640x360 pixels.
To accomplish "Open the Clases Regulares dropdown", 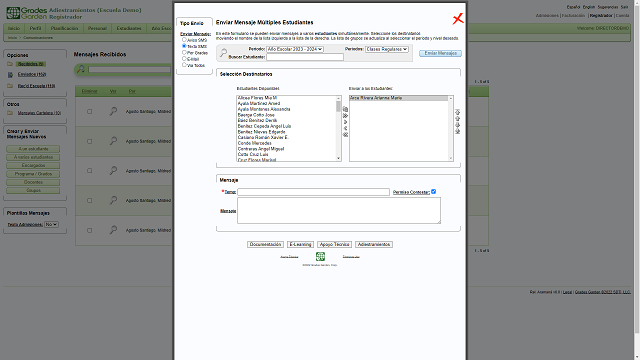I will (x=387, y=49).
